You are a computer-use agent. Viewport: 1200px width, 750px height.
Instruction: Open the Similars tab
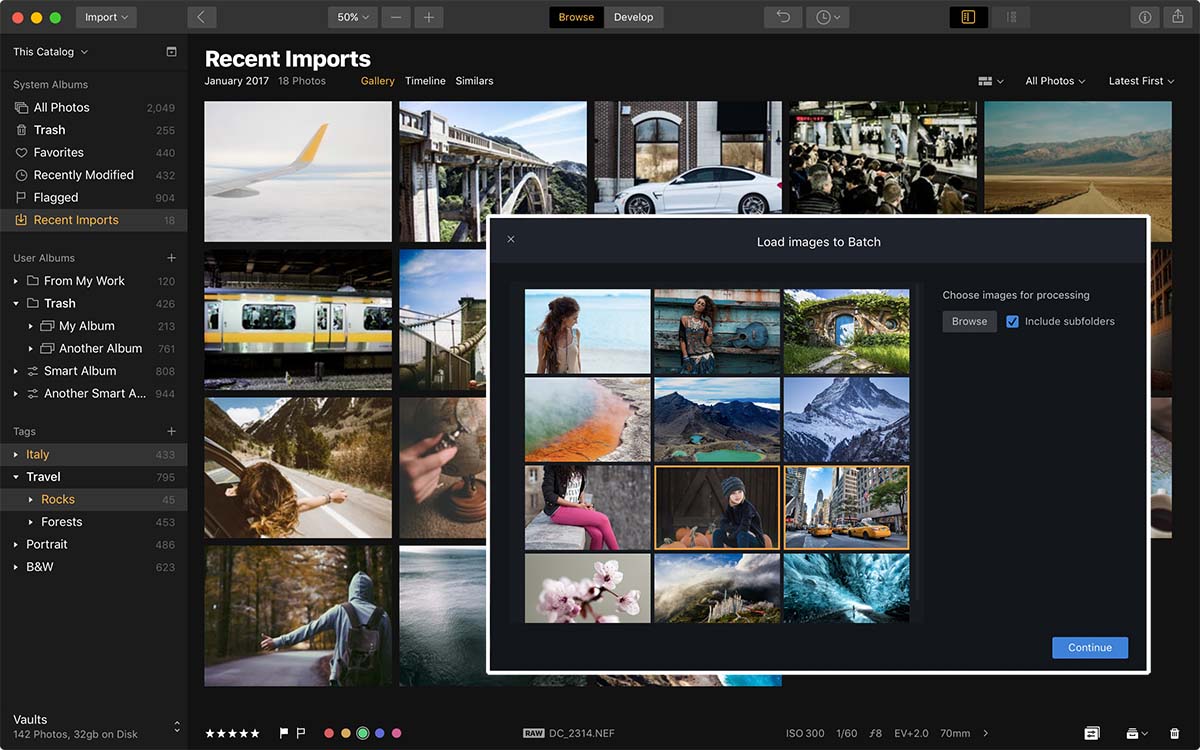click(474, 81)
